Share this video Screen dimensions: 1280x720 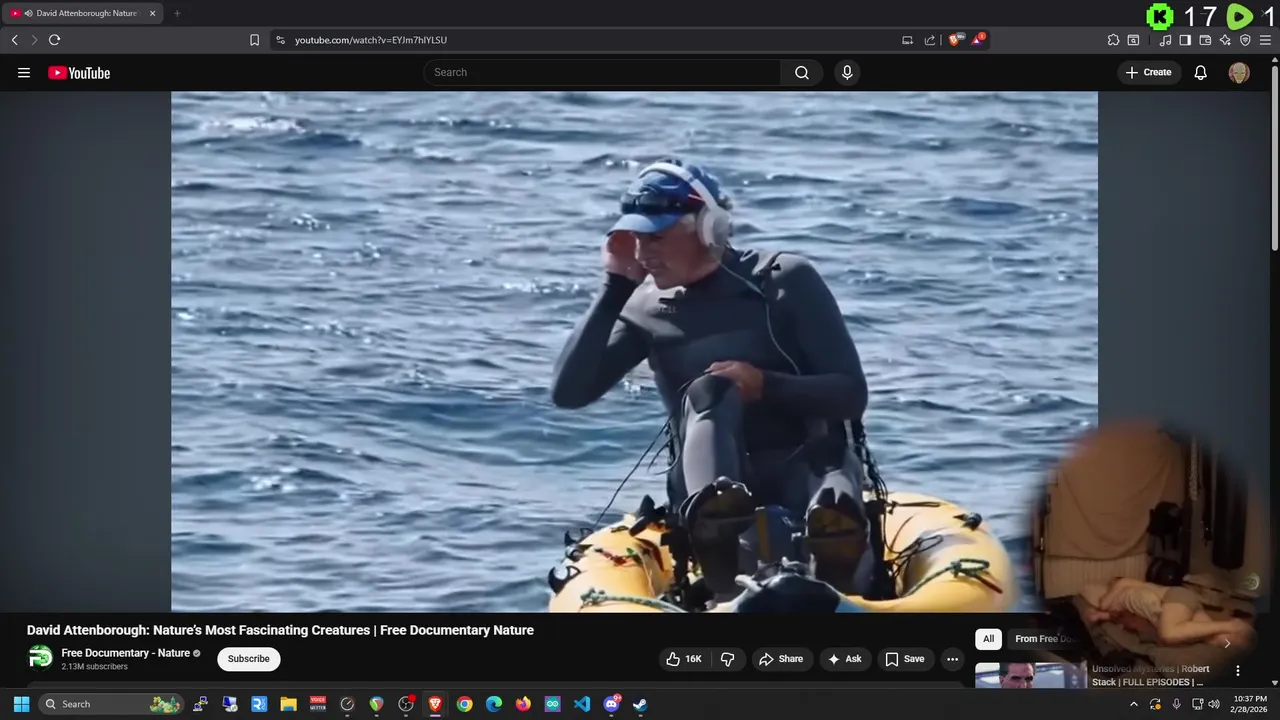point(781,659)
